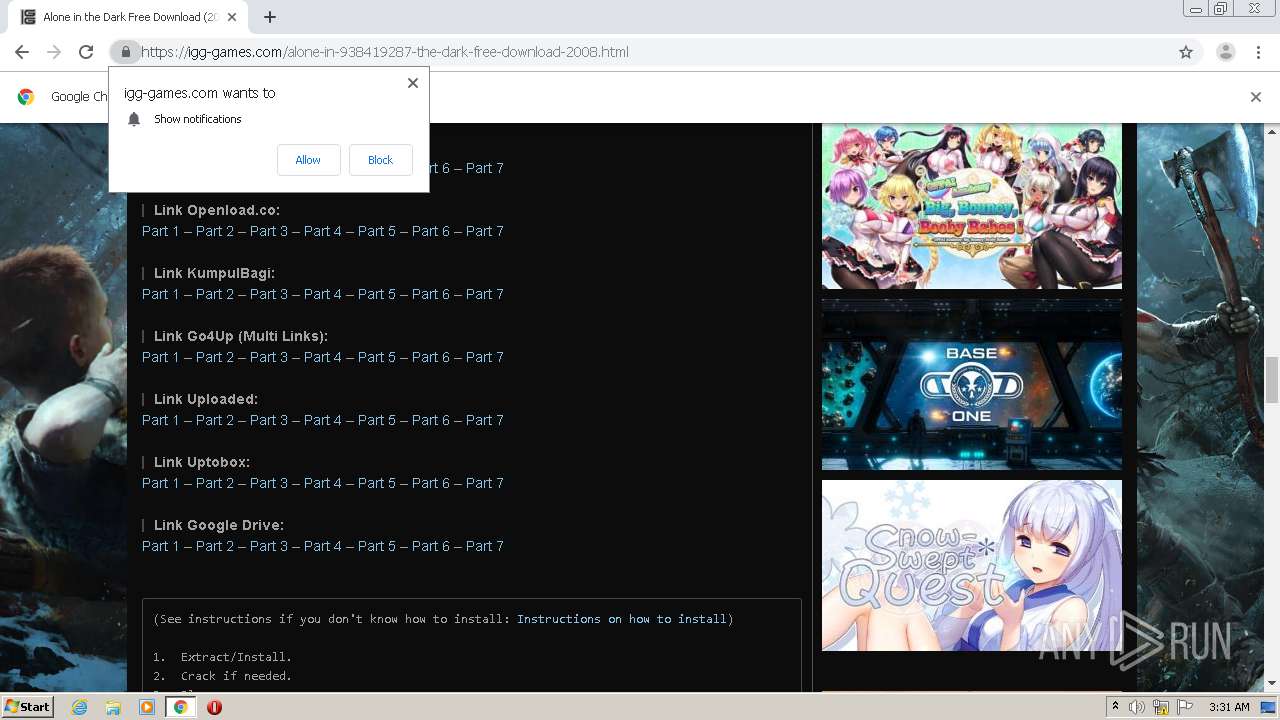Screen dimensions: 1280x720
Task: Click the Google Chrome logo in infobar
Action: (x=26, y=97)
